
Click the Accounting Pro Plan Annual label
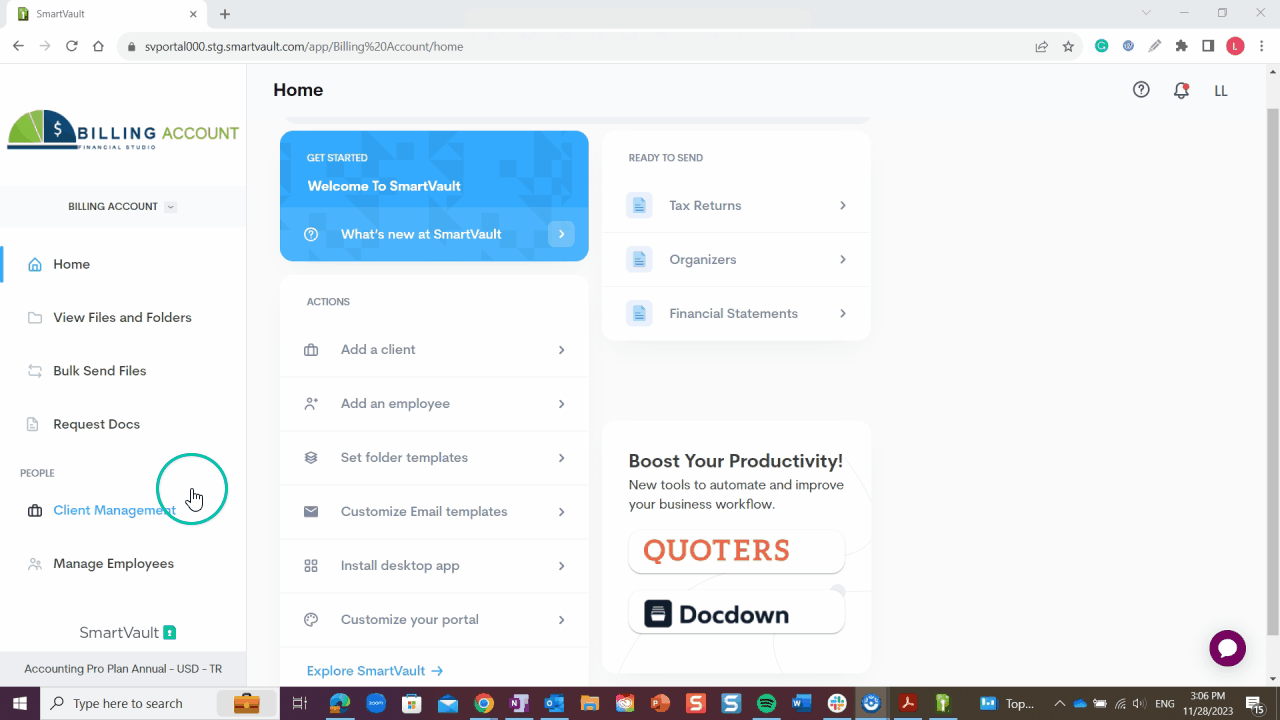coord(123,669)
